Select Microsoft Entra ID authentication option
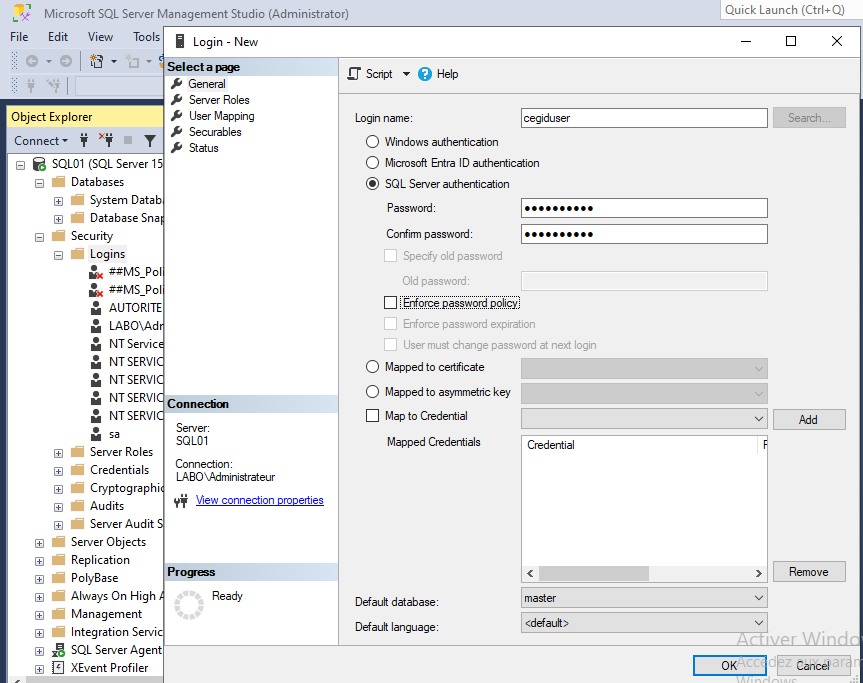The width and height of the screenshot is (863, 683). 373,163
